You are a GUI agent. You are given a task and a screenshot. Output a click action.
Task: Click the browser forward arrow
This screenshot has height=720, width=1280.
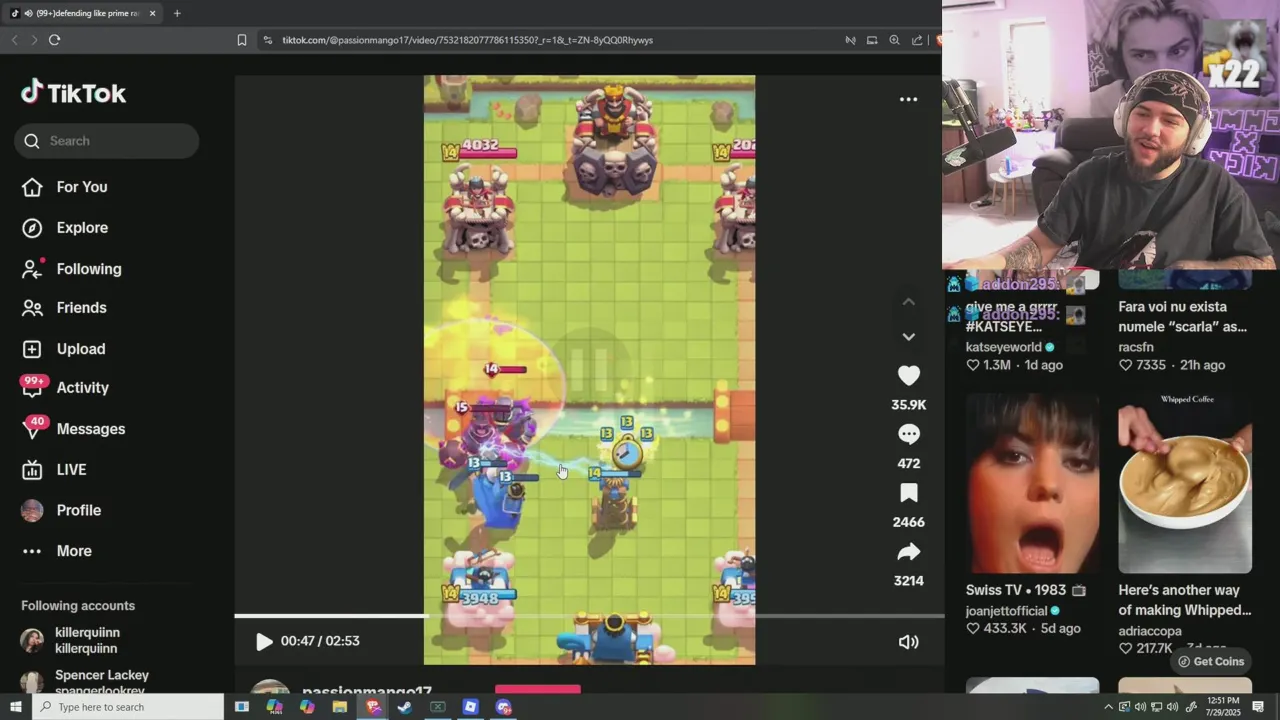click(34, 40)
